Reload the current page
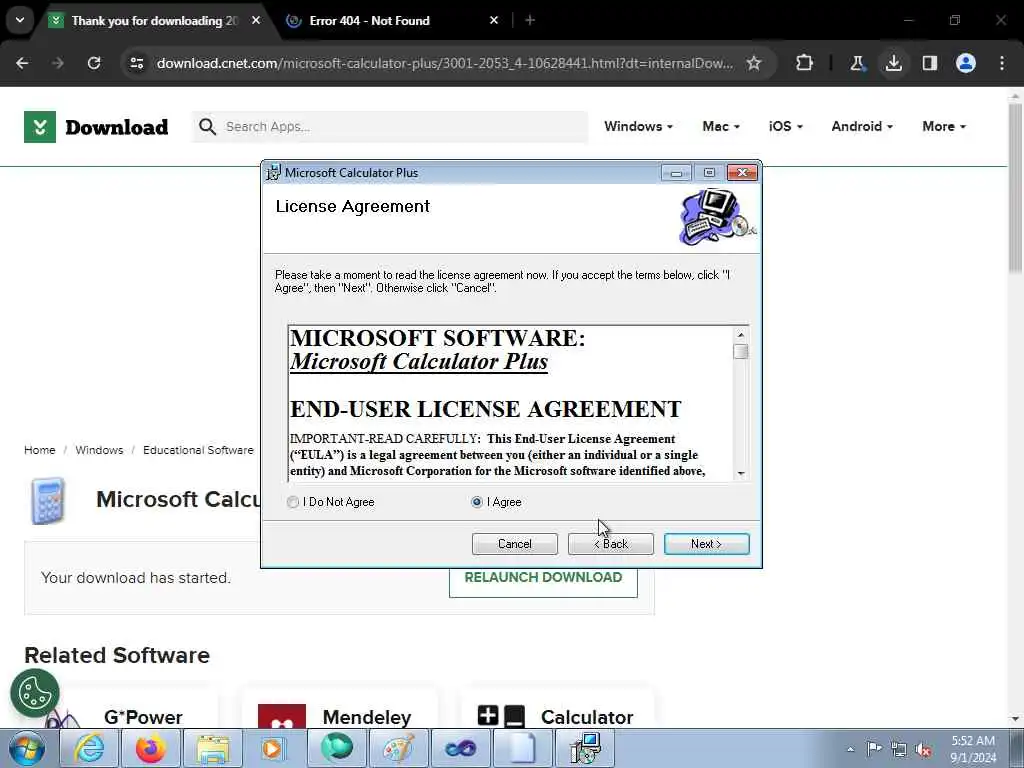 click(94, 63)
